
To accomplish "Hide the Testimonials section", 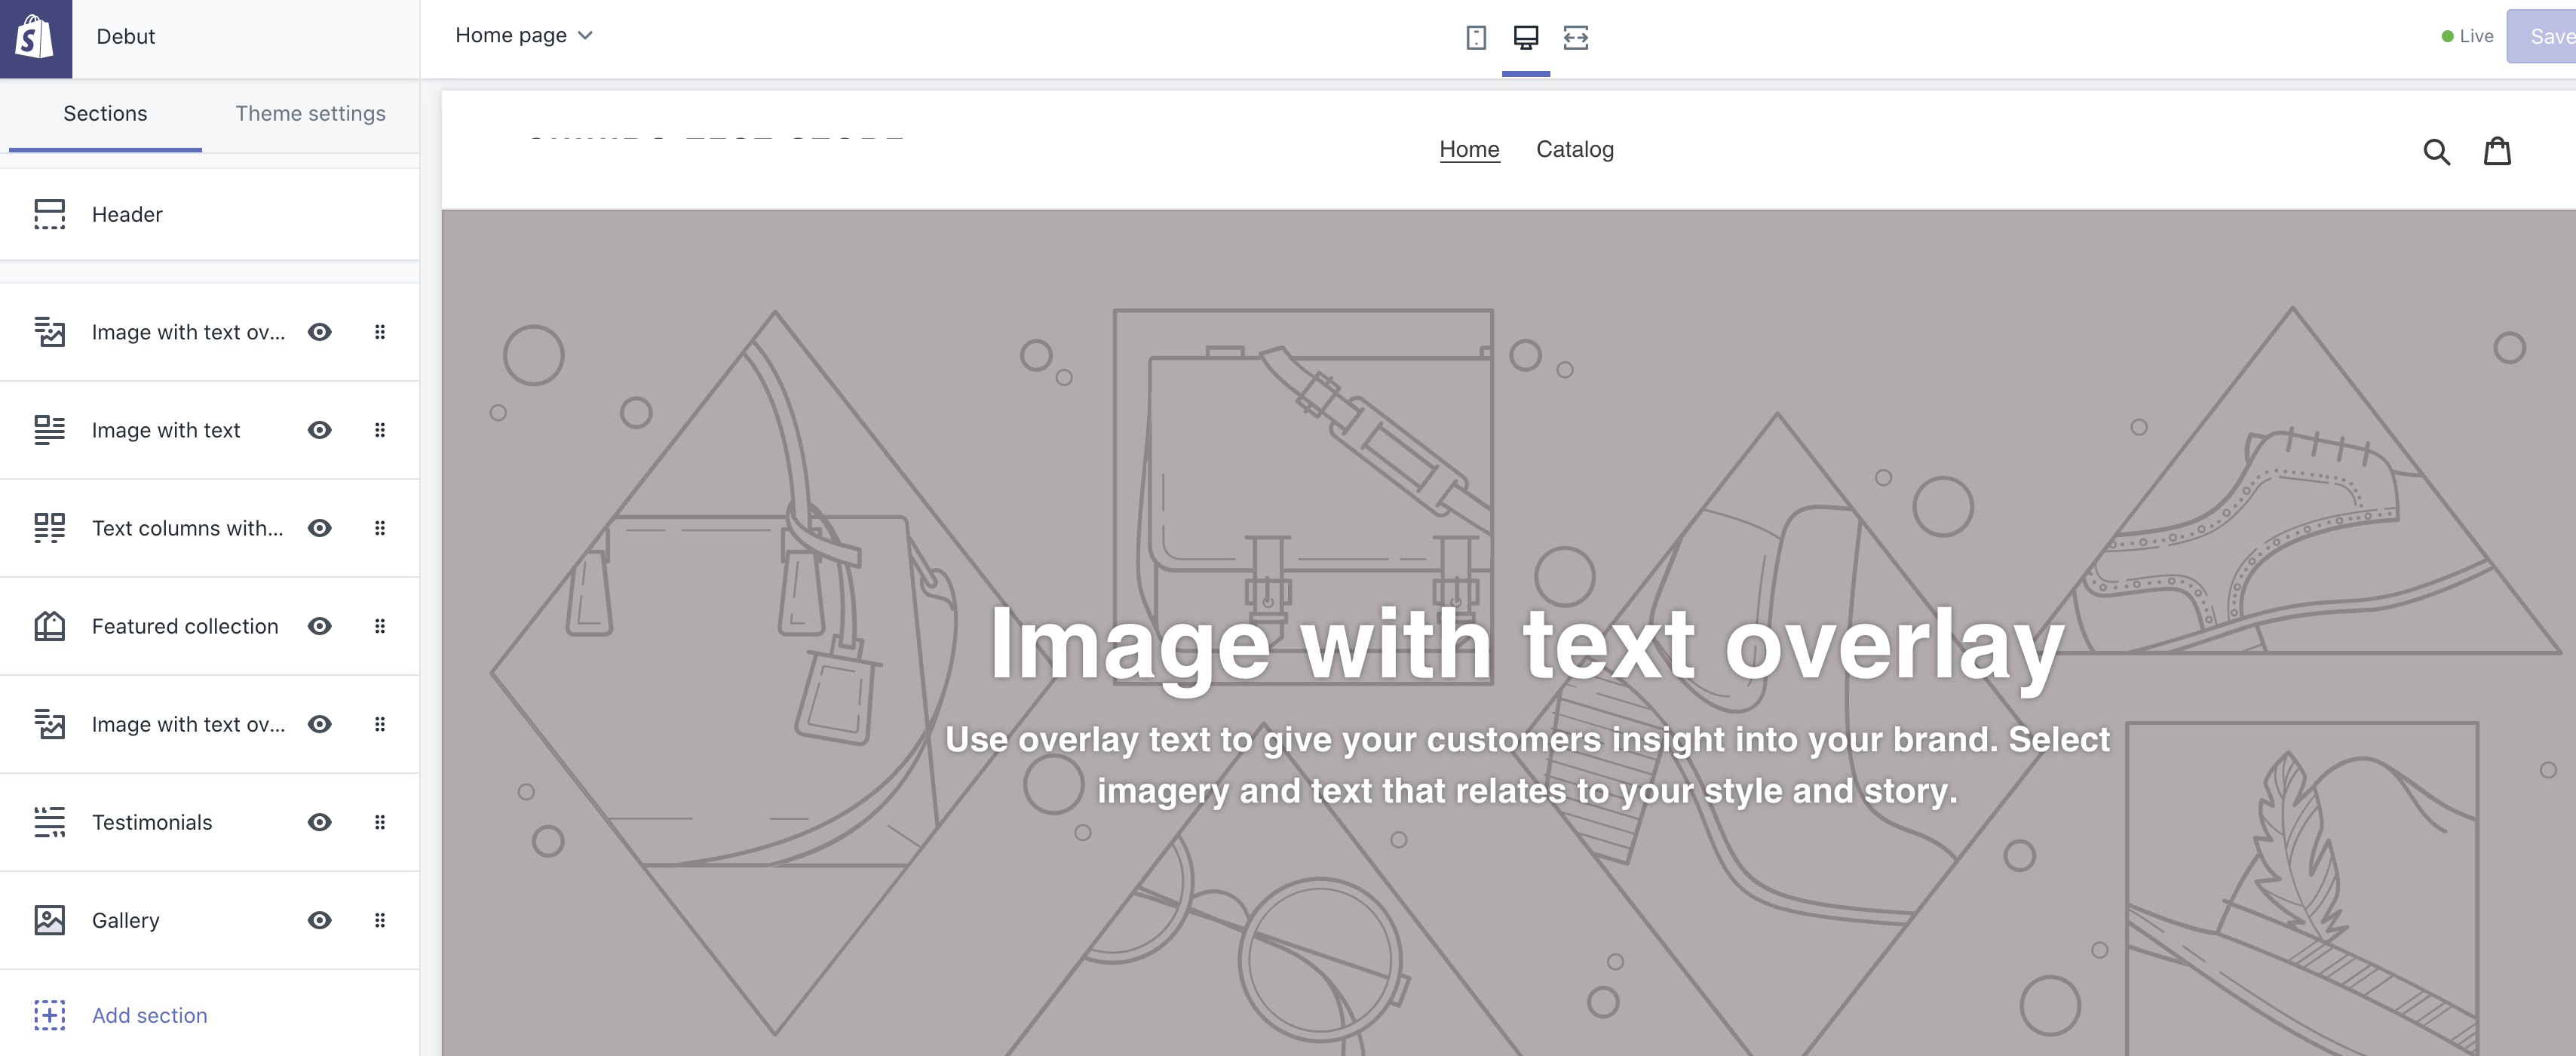I will point(318,821).
